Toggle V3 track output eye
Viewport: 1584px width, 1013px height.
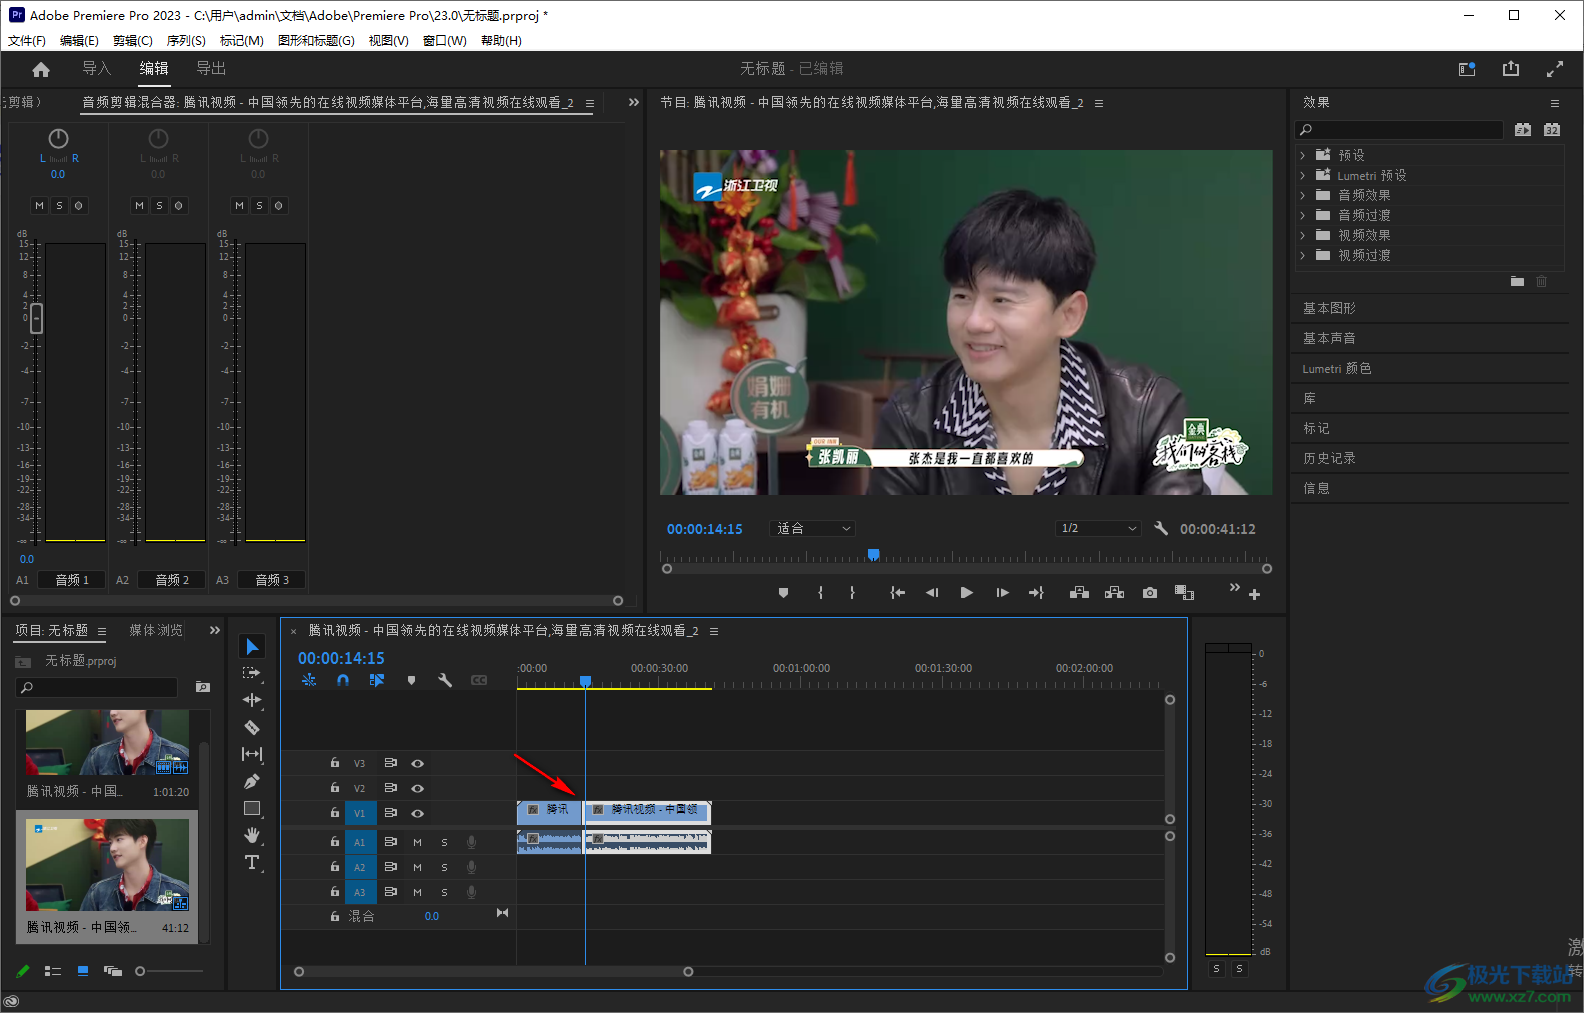pyautogui.click(x=418, y=763)
